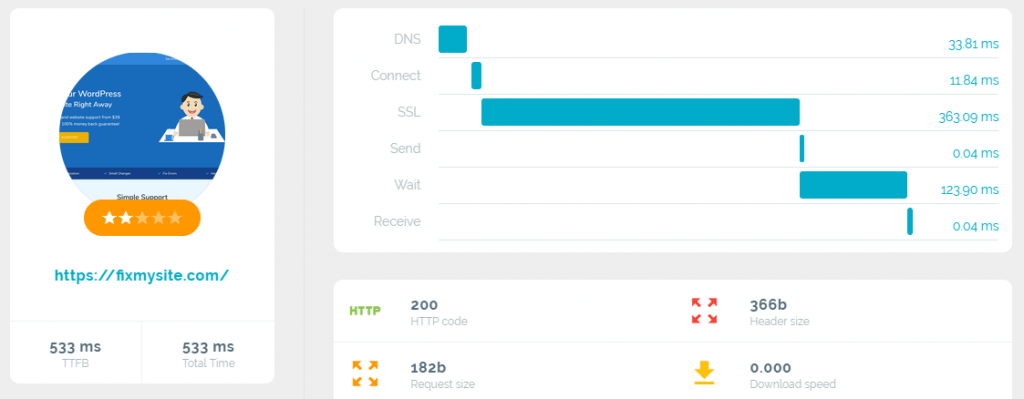Click the small Send timing bar

pyautogui.click(x=802, y=148)
